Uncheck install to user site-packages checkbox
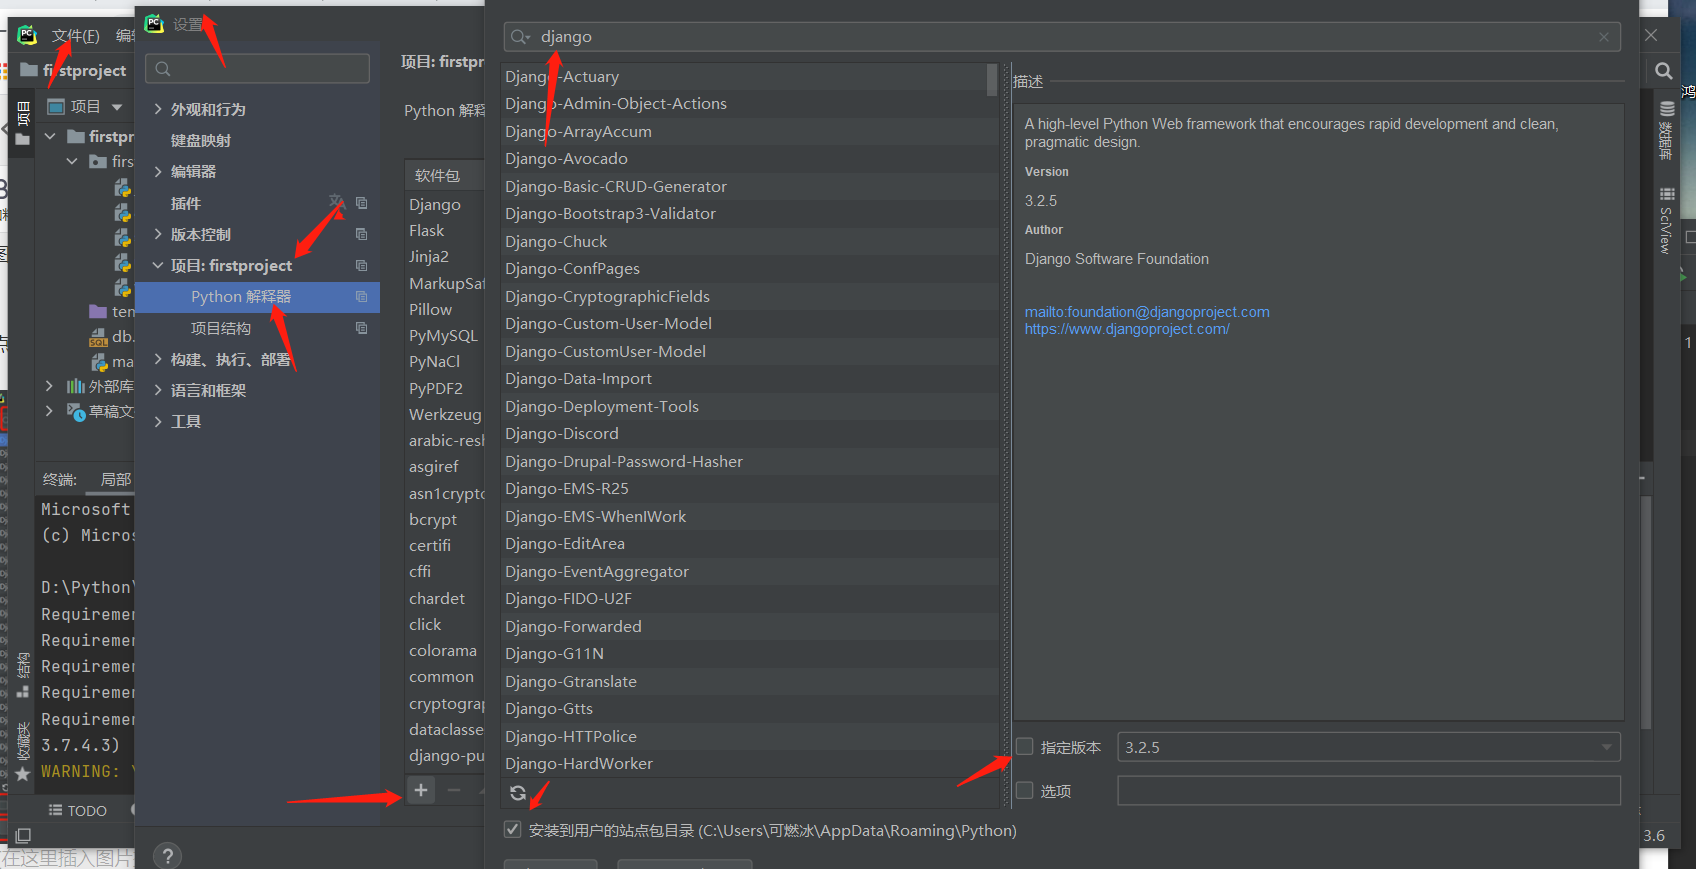The image size is (1696, 869). pos(512,830)
